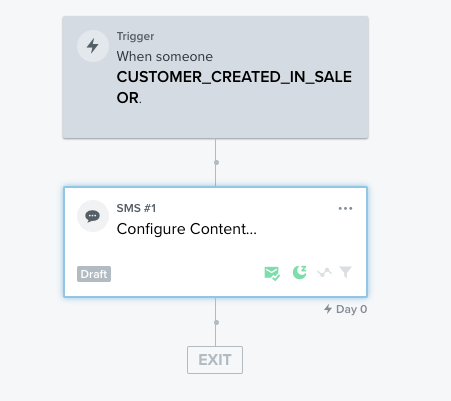Select the EXIT node
The width and height of the screenshot is (451, 401).
pos(215,360)
